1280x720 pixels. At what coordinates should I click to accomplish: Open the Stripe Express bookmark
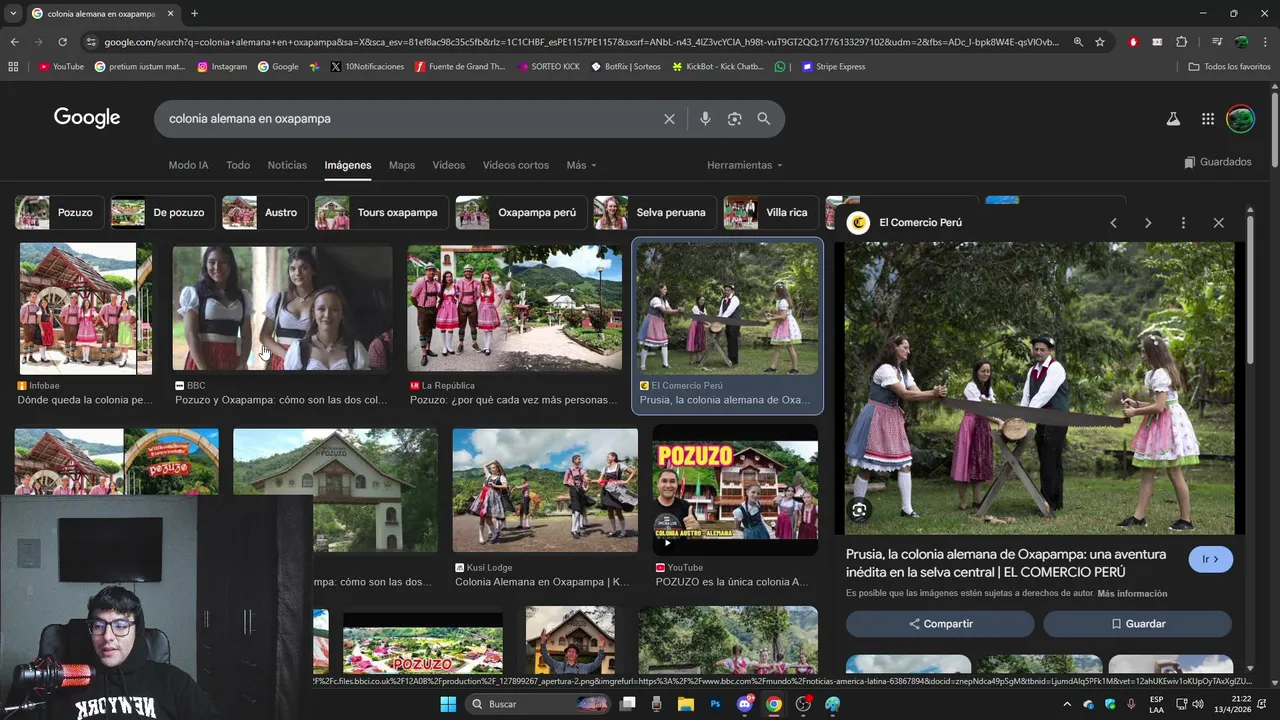coord(833,67)
